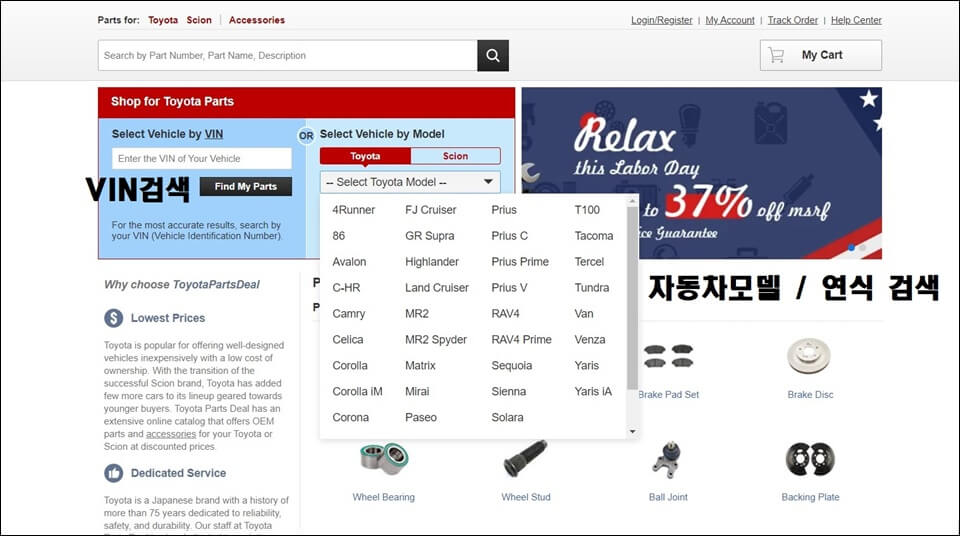960x536 pixels.
Task: Click the Lowest Prices dollar icon
Action: point(113,318)
